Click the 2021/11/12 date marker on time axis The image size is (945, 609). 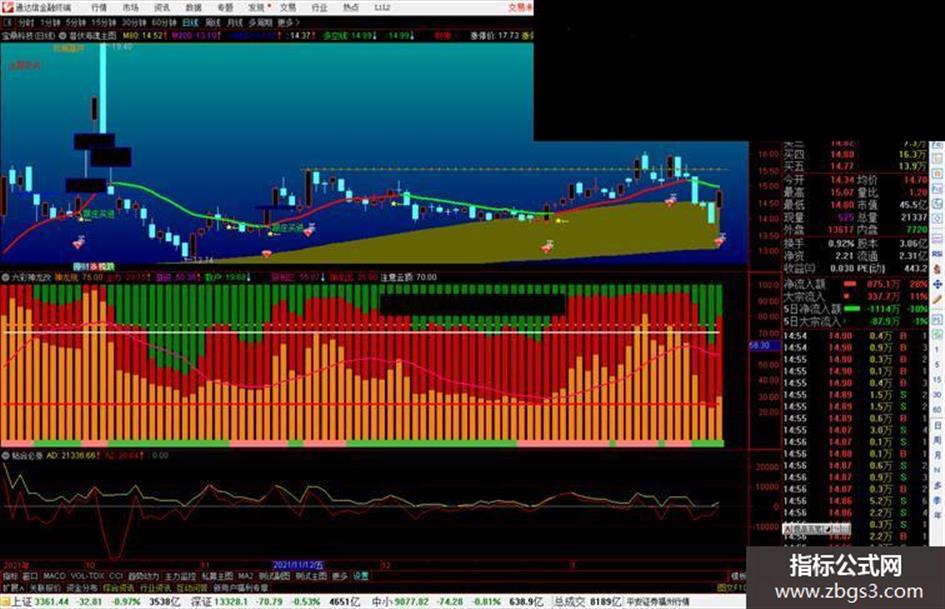298,565
